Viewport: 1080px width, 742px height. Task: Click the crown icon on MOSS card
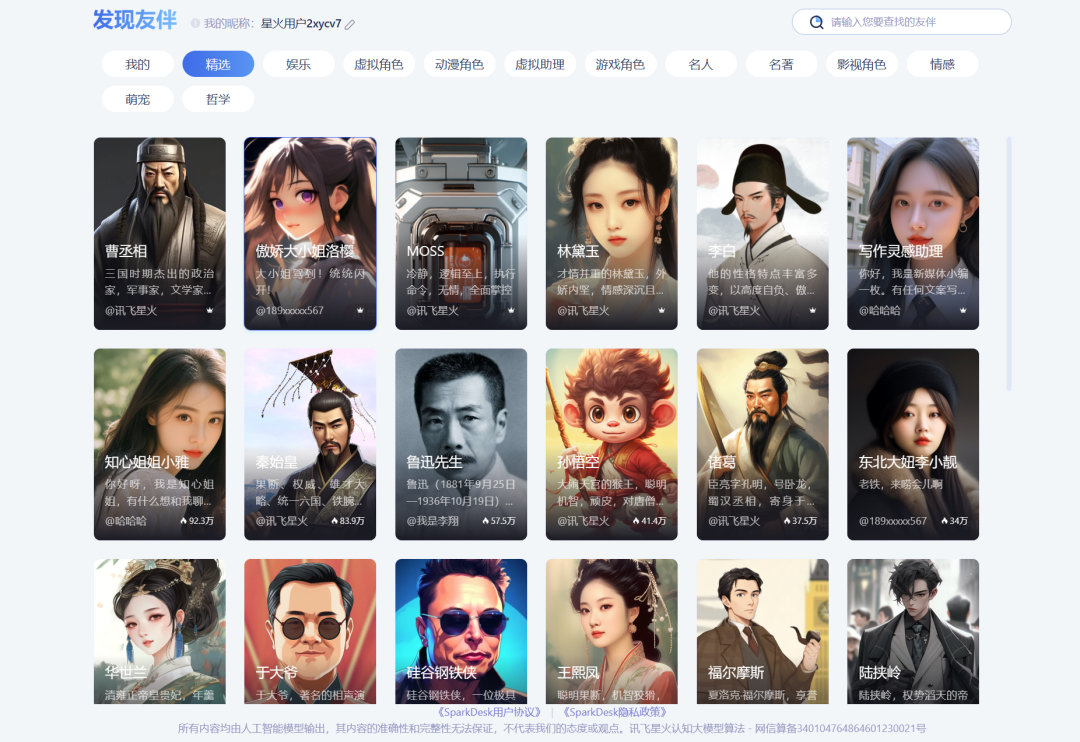pos(511,311)
